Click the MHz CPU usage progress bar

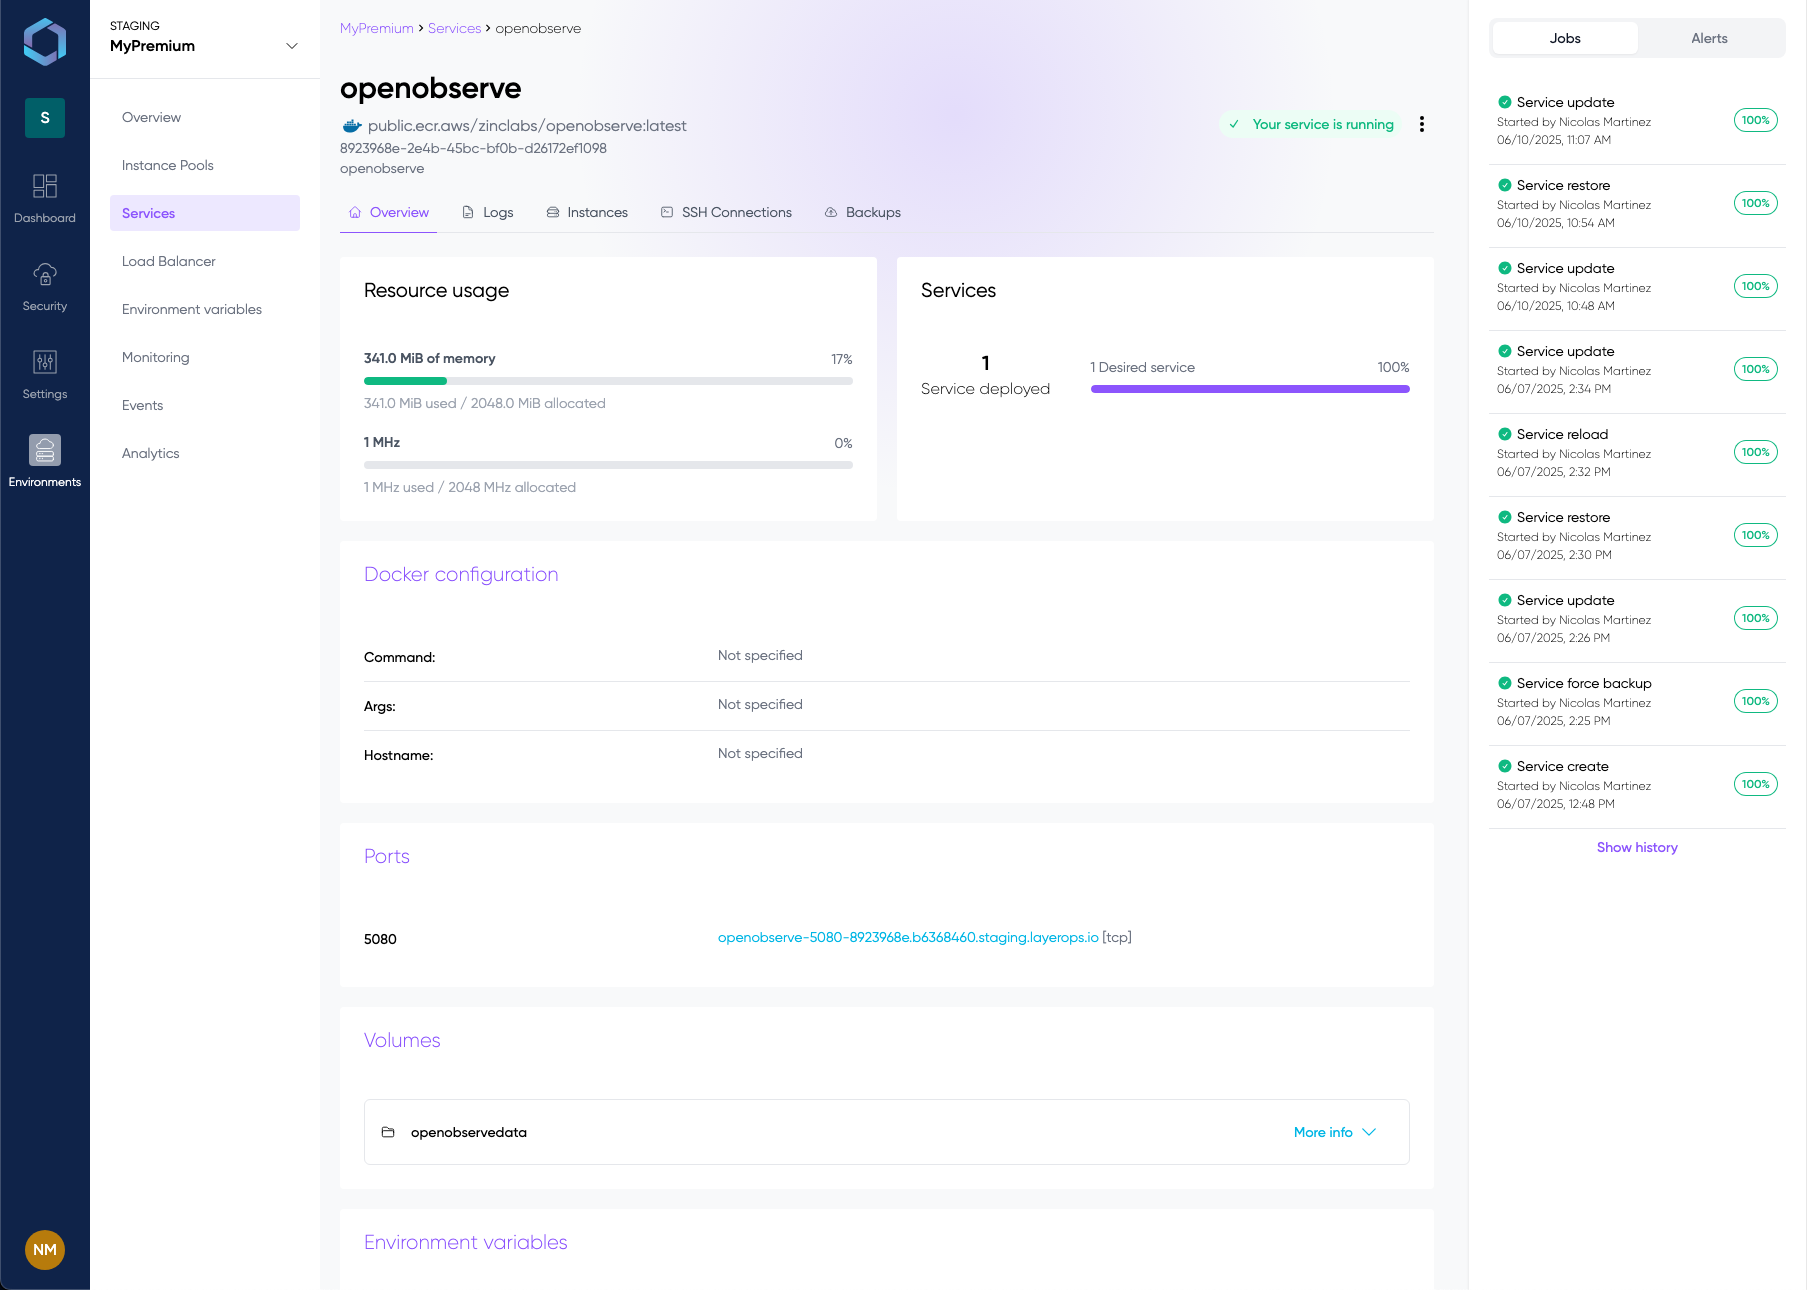pyautogui.click(x=608, y=465)
